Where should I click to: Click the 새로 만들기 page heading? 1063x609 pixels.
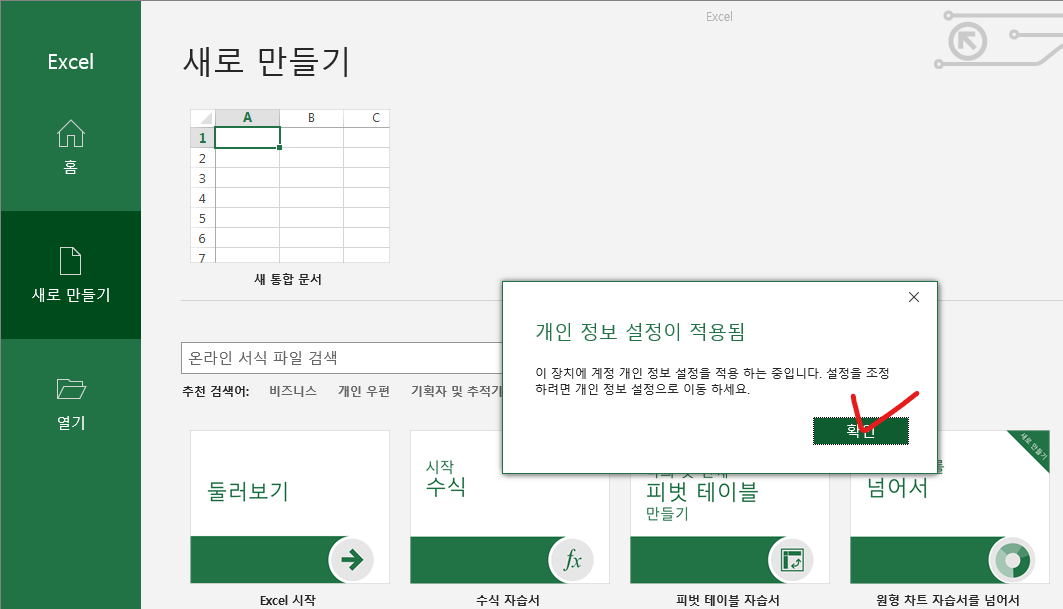(x=266, y=62)
